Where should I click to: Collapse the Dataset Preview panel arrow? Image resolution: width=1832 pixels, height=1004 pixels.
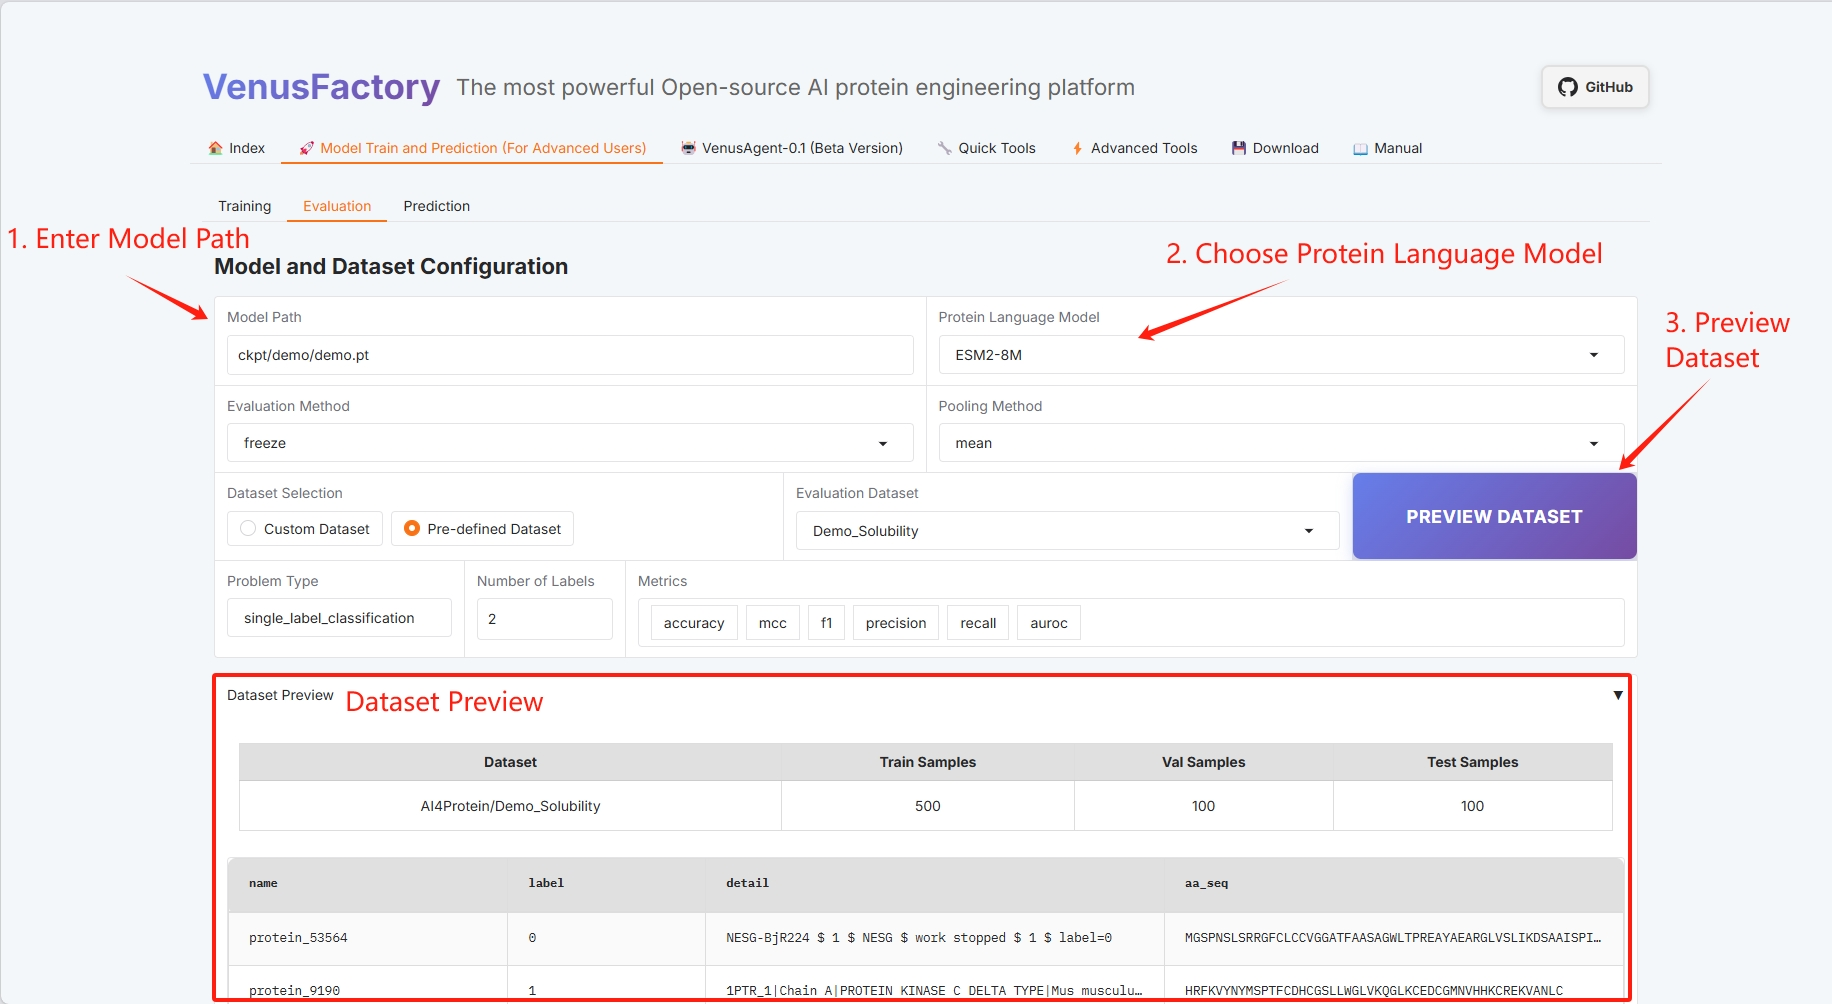(1617, 695)
